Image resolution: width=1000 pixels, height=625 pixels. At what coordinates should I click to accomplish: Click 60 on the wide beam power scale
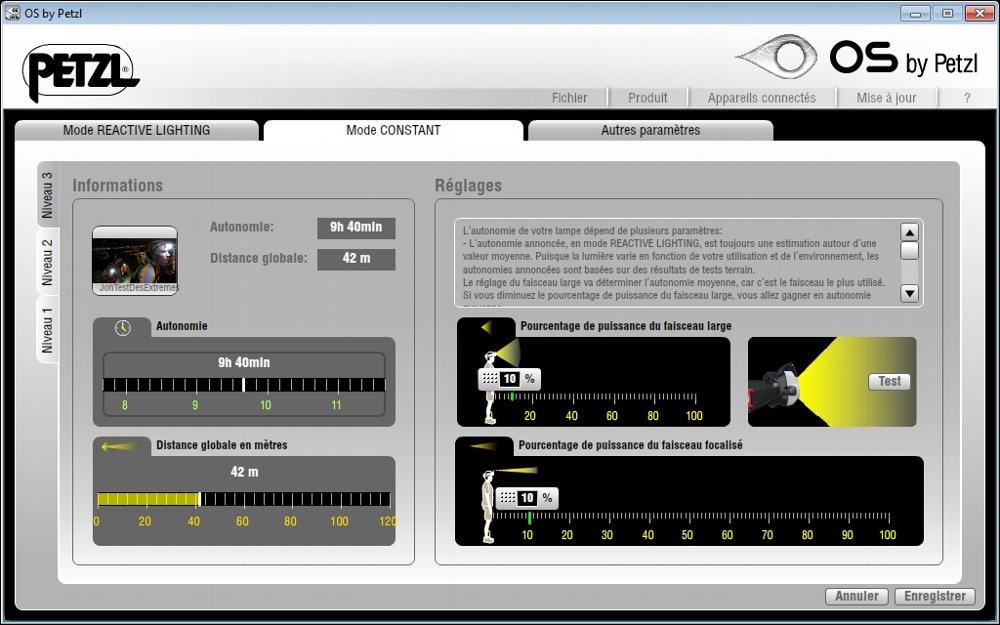point(612,416)
